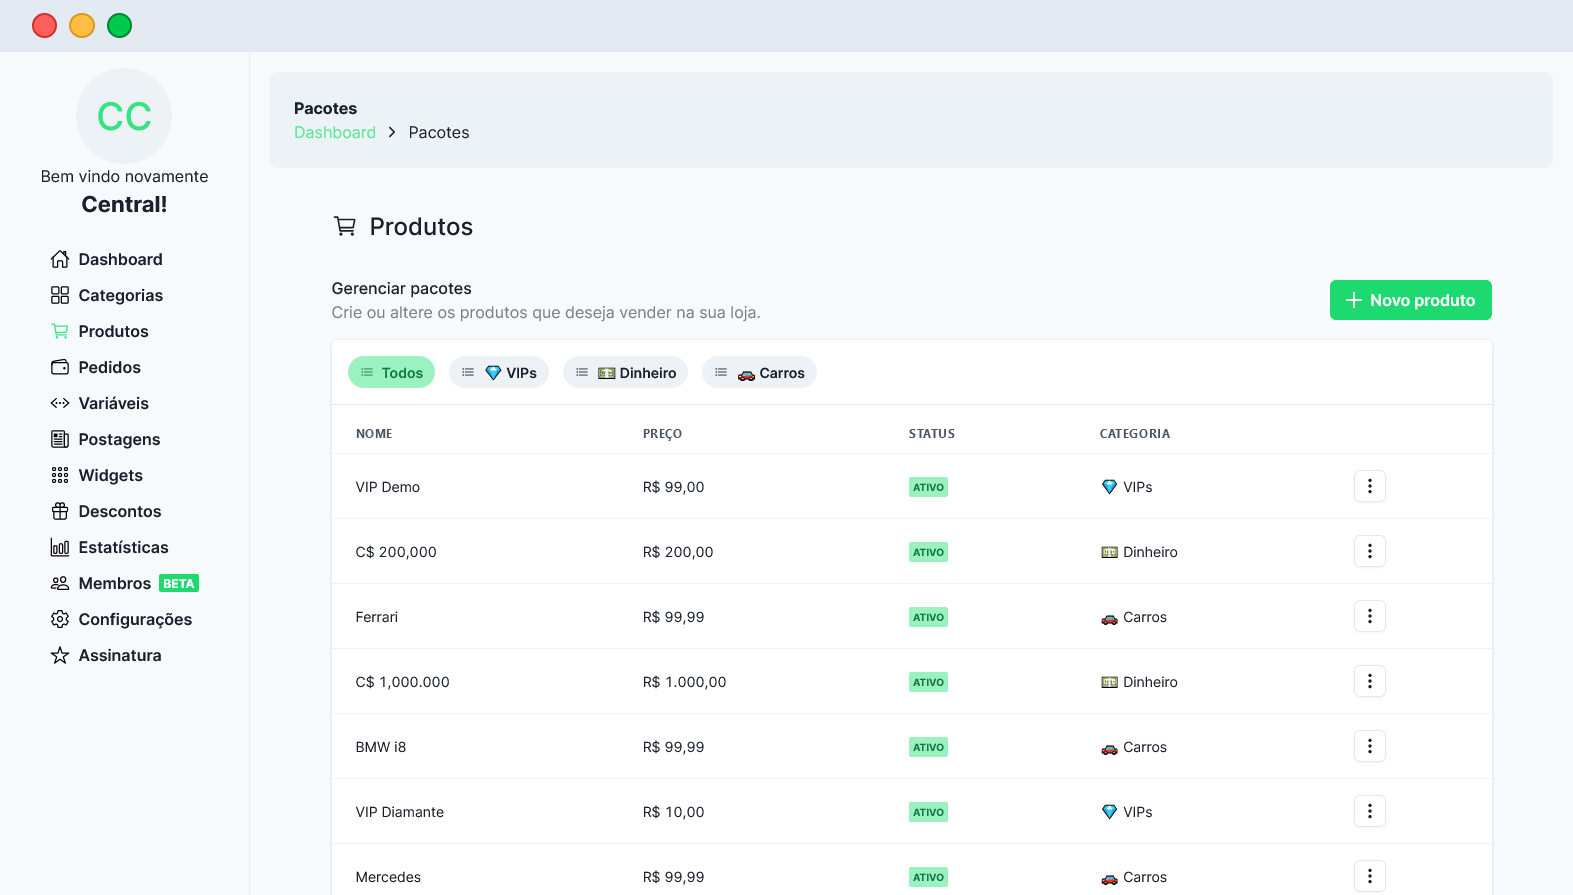Click the VIP Demo product name

(388, 487)
